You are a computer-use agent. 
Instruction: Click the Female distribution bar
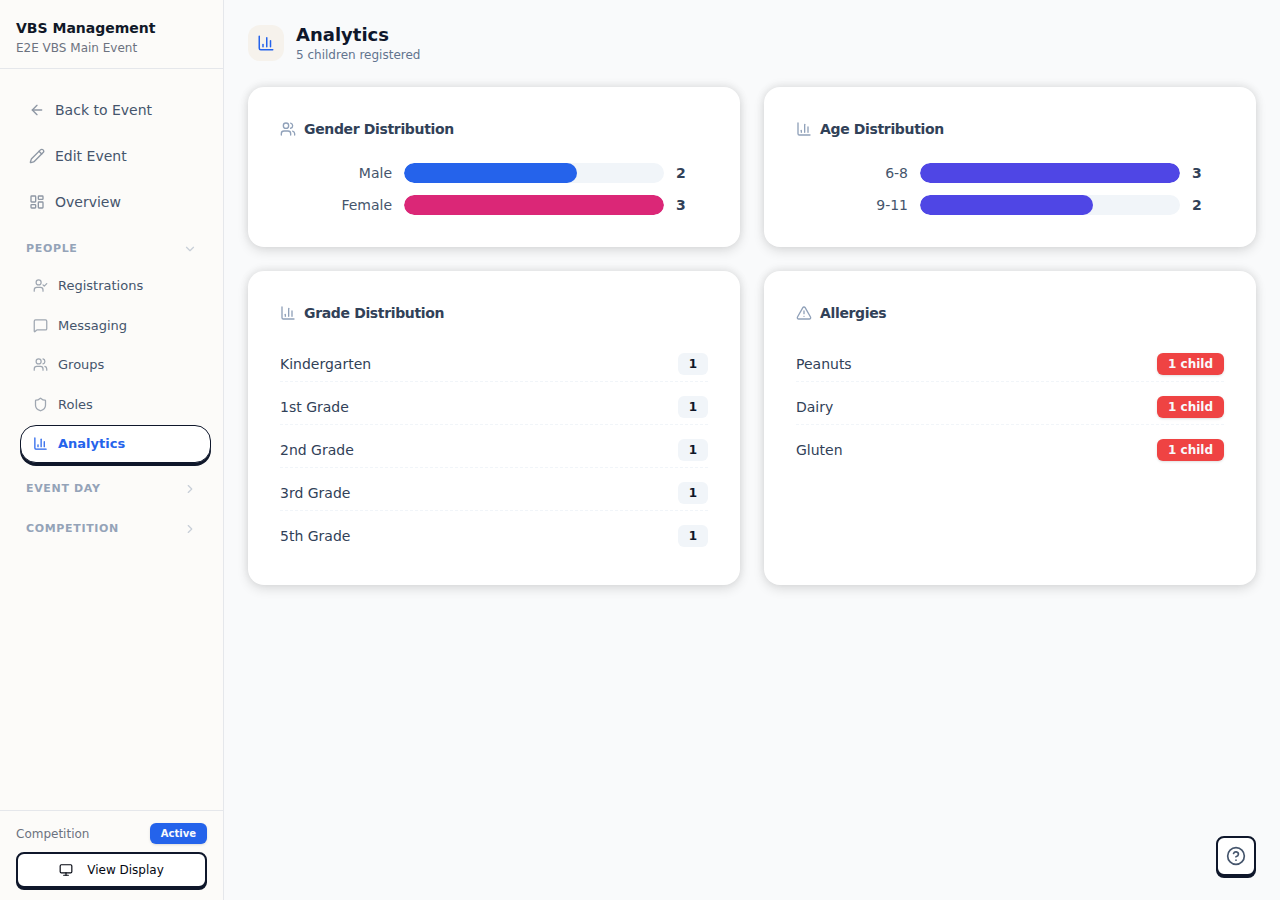point(533,205)
